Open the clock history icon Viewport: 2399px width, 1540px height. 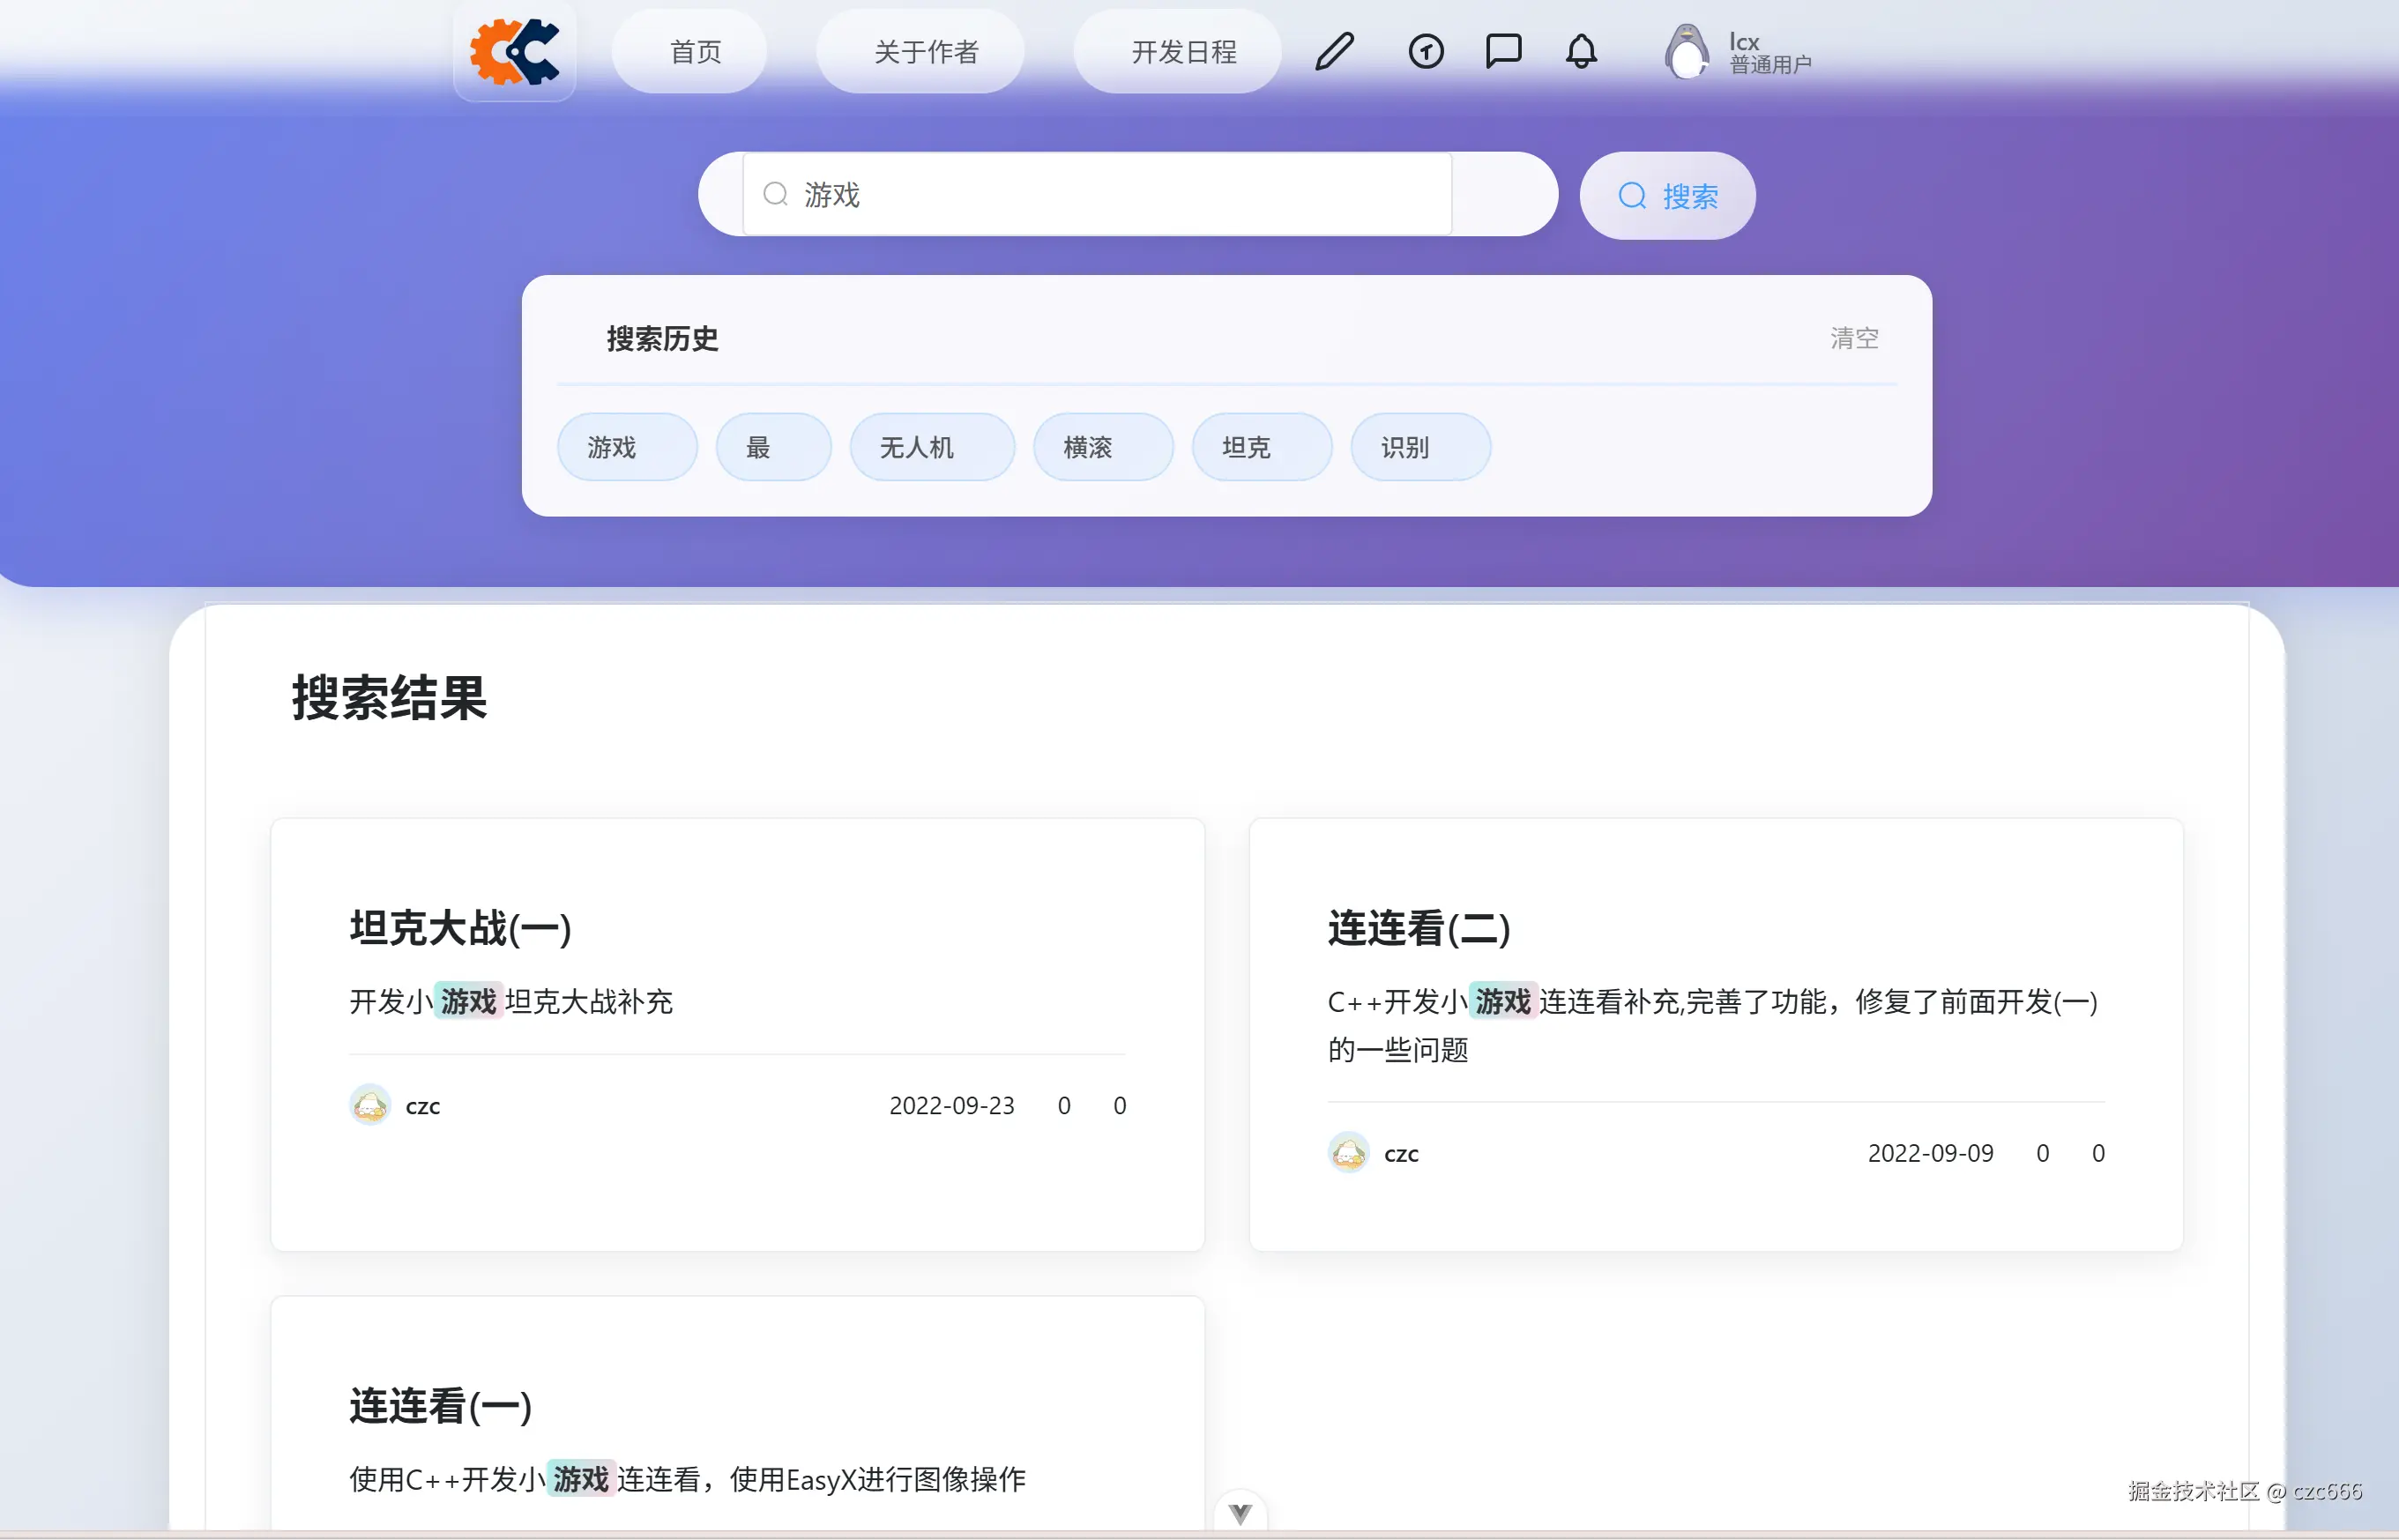[x=1425, y=51]
